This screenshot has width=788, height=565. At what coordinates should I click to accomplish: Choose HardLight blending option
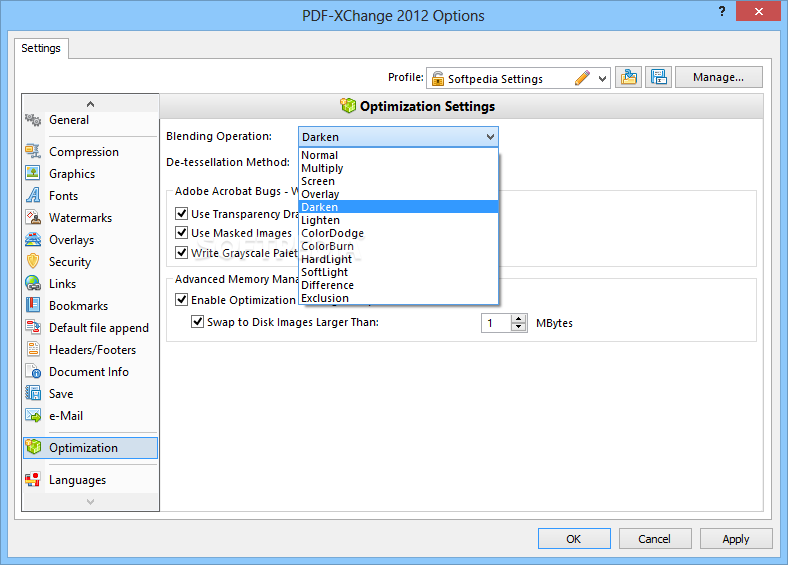click(399, 259)
